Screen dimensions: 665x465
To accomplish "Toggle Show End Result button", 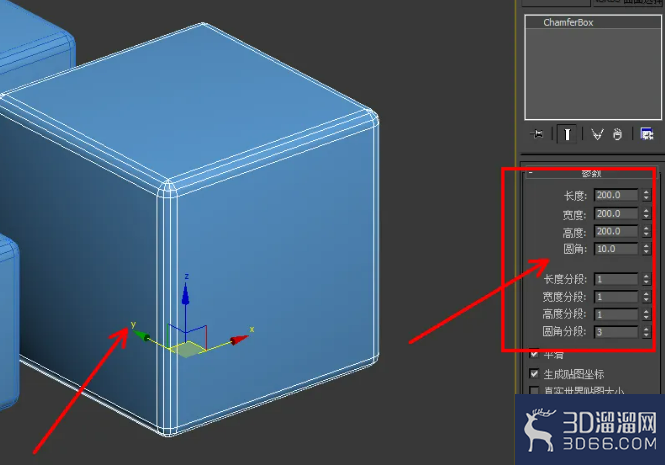I will click(567, 134).
